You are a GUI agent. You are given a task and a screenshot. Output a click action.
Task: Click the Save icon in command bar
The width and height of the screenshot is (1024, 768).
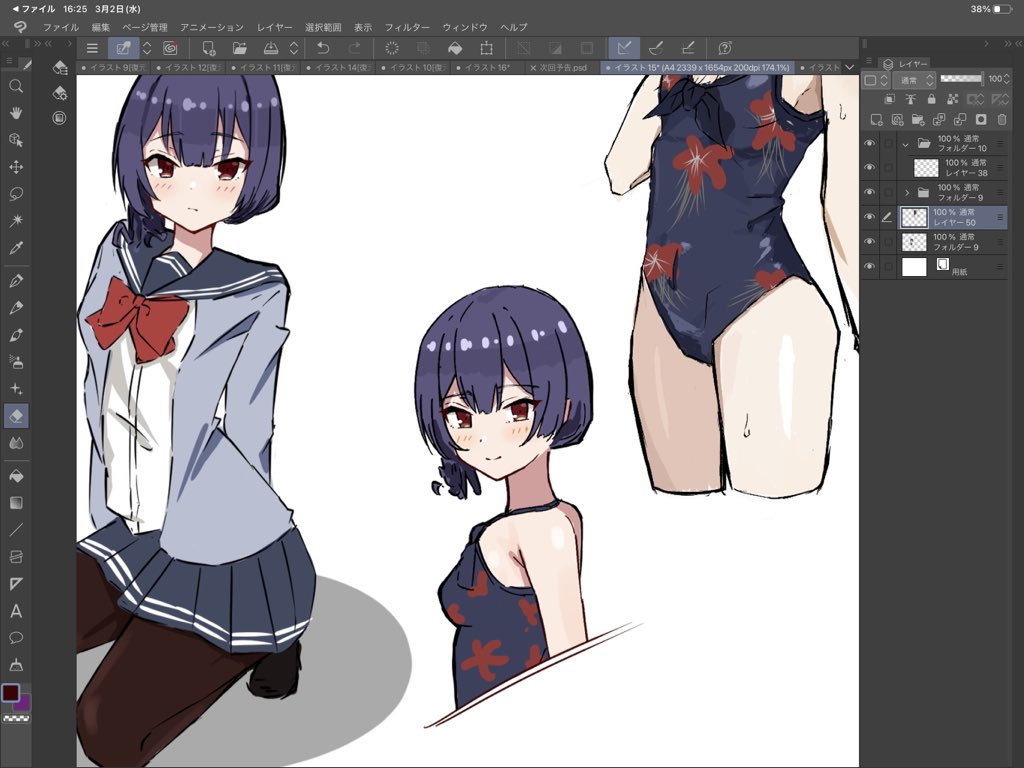click(x=270, y=48)
